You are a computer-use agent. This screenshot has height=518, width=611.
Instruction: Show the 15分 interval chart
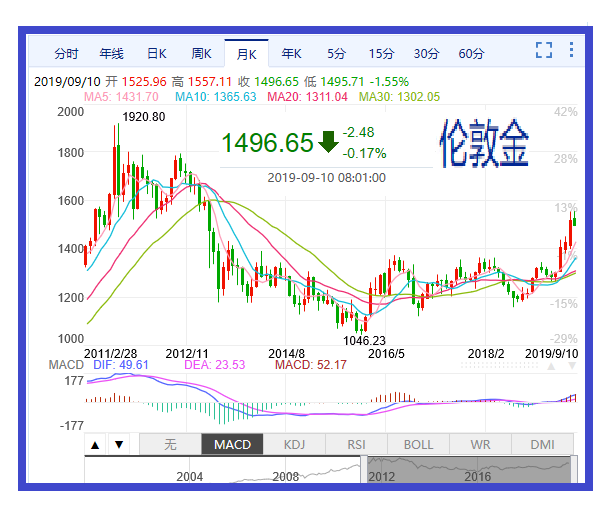[382, 53]
